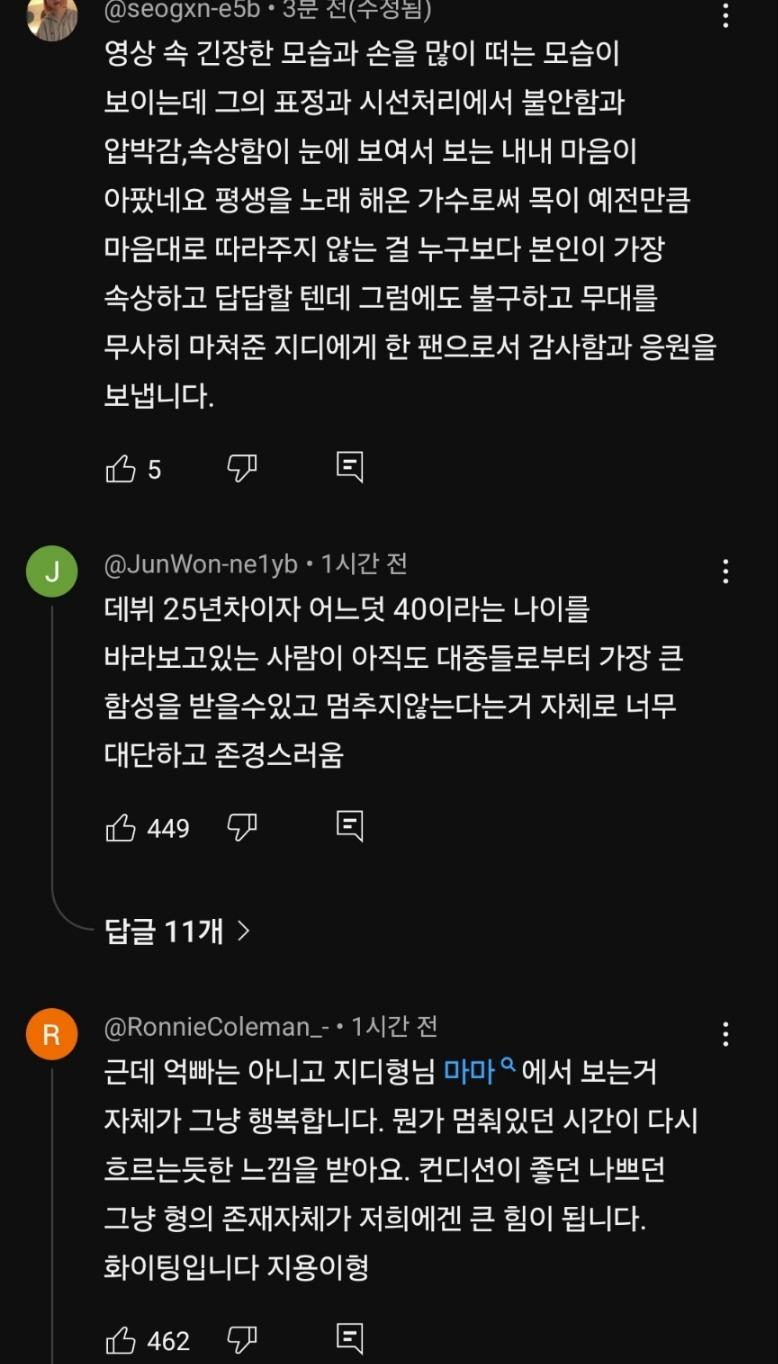This screenshot has width=778, height=1364.
Task: Like the comment by JunWon-ne1yb
Action: (x=120, y=827)
